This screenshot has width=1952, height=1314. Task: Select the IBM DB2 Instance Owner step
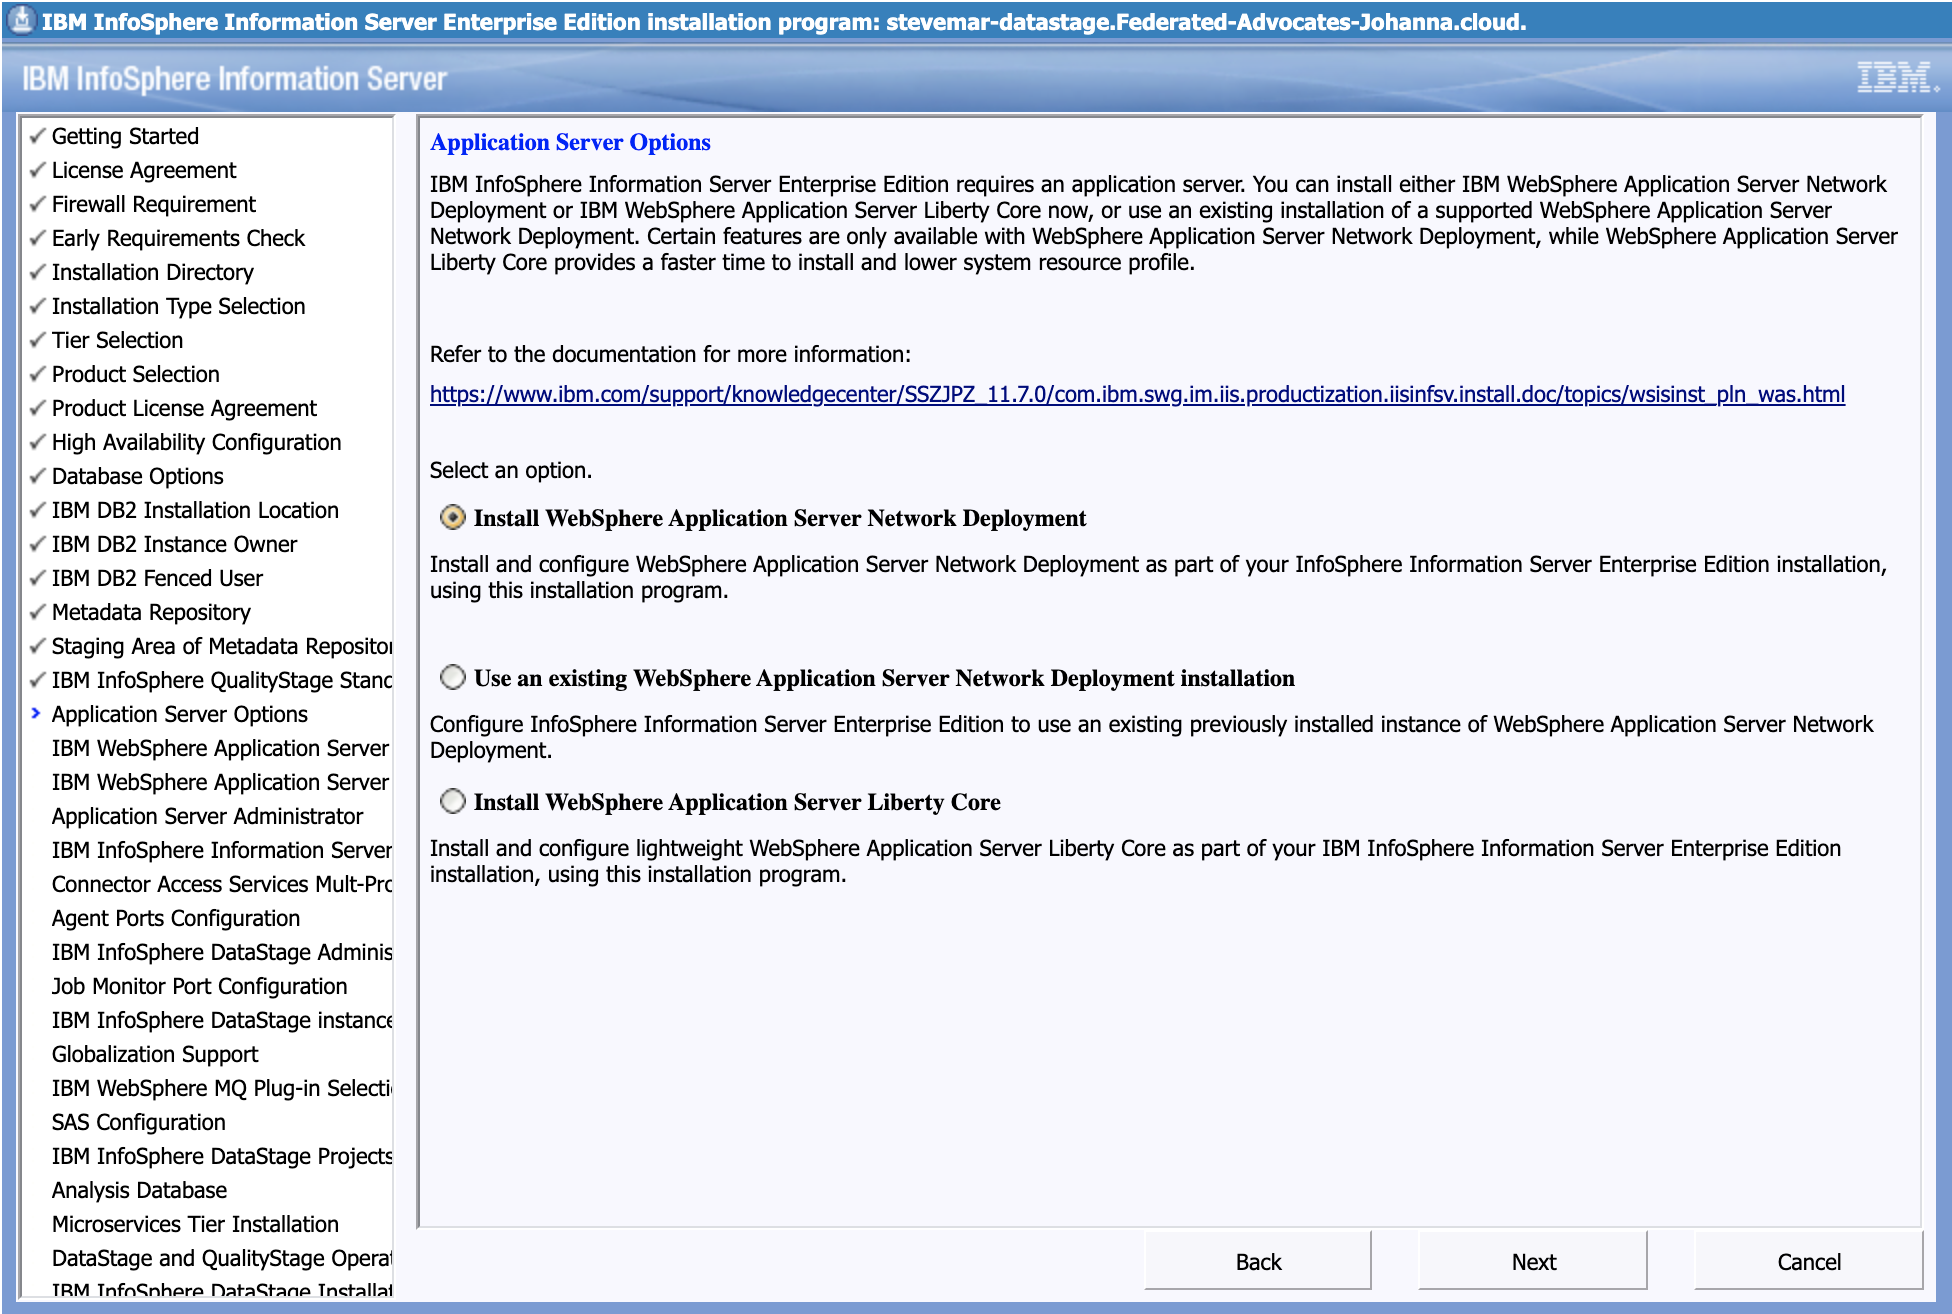[x=174, y=544]
